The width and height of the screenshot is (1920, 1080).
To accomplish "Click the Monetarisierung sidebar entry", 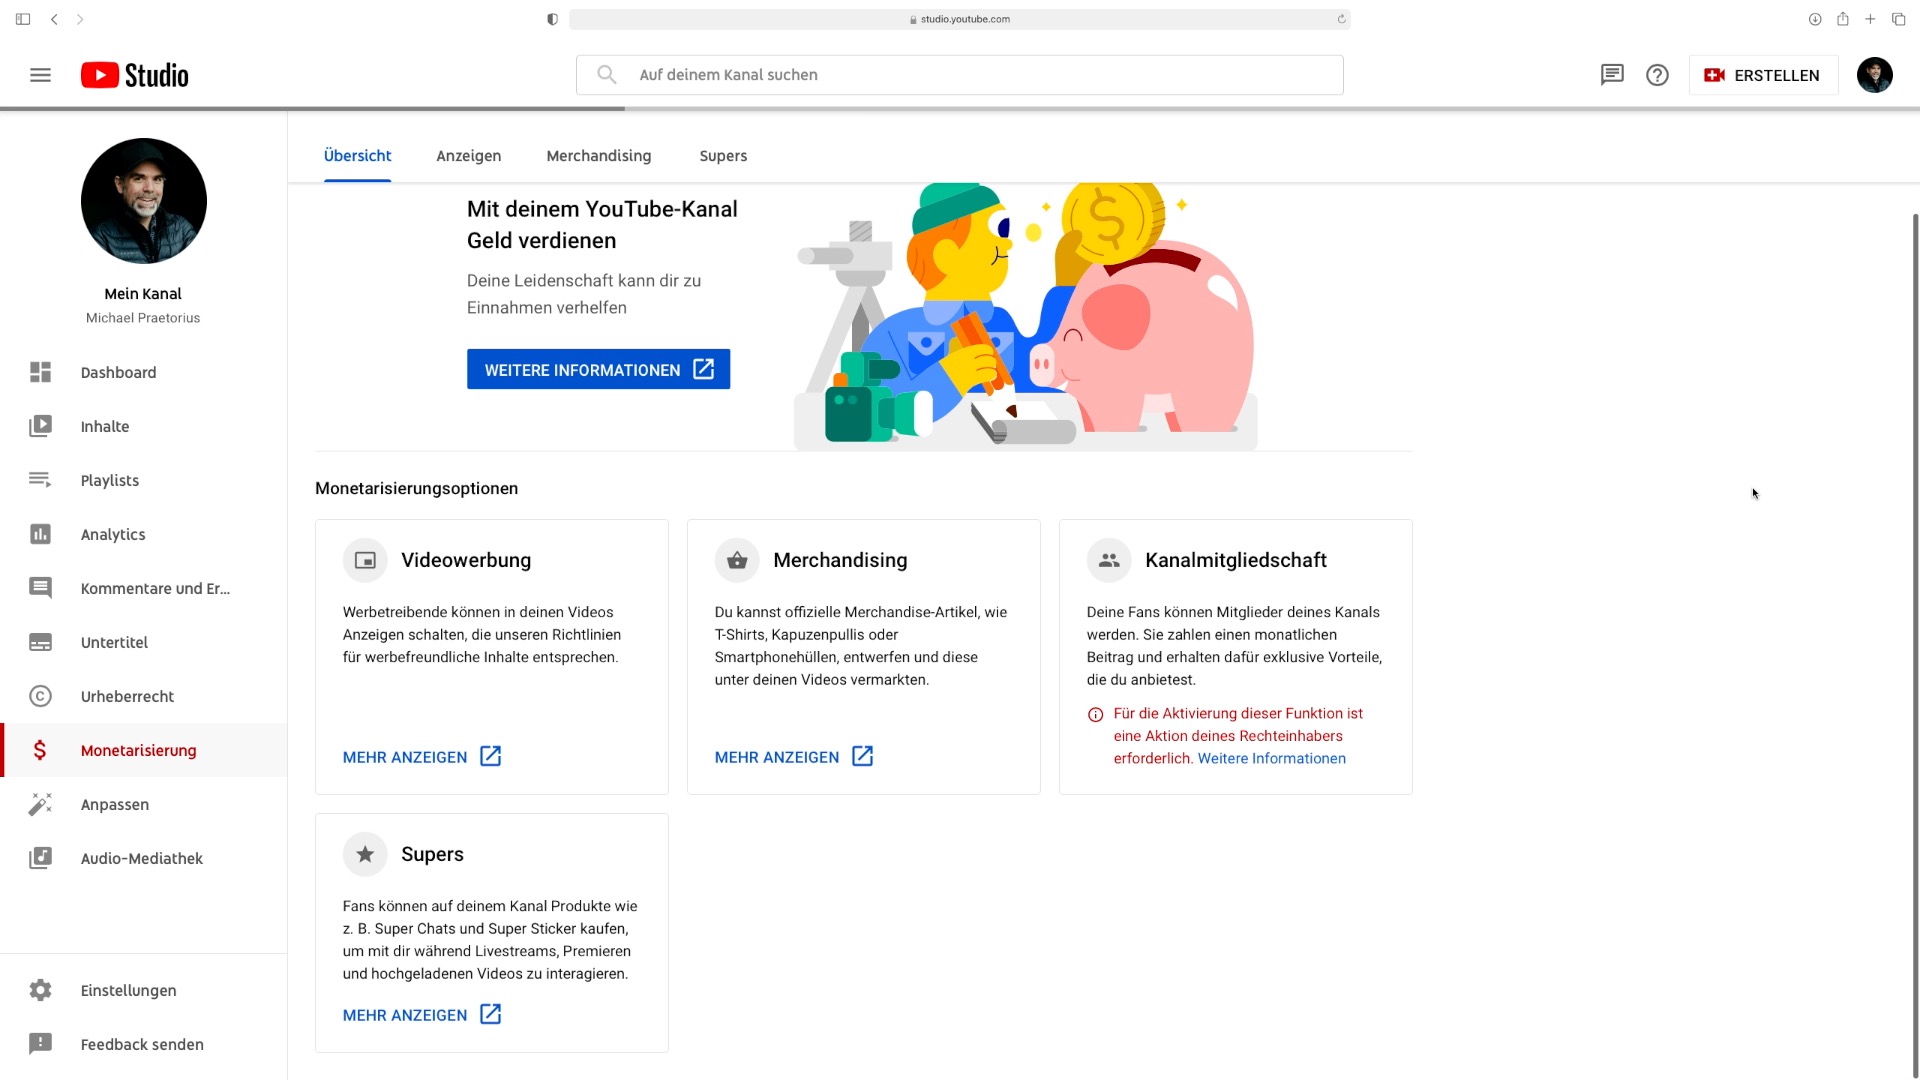I will click(144, 750).
